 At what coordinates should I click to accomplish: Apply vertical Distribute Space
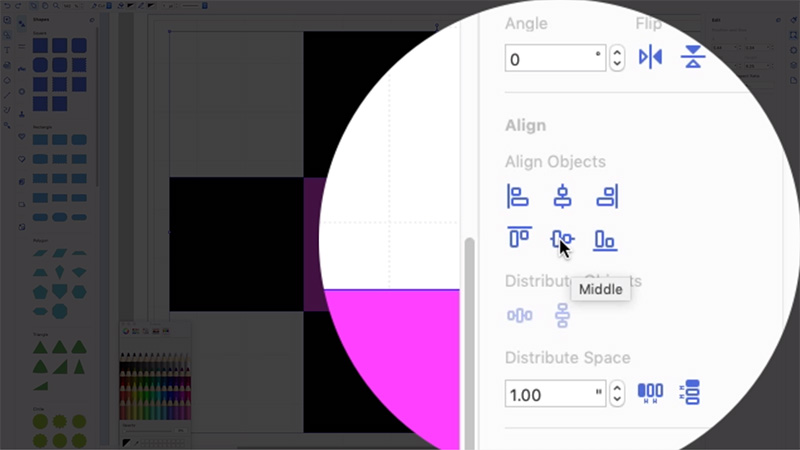[689, 393]
